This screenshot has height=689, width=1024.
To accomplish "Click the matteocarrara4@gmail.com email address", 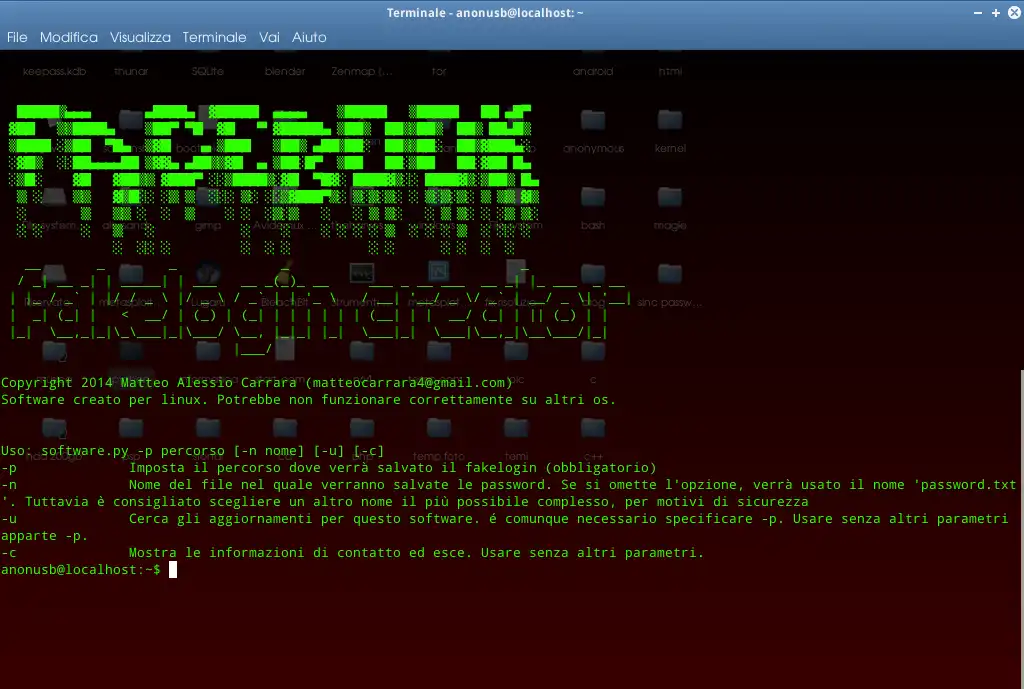I will coord(409,383).
